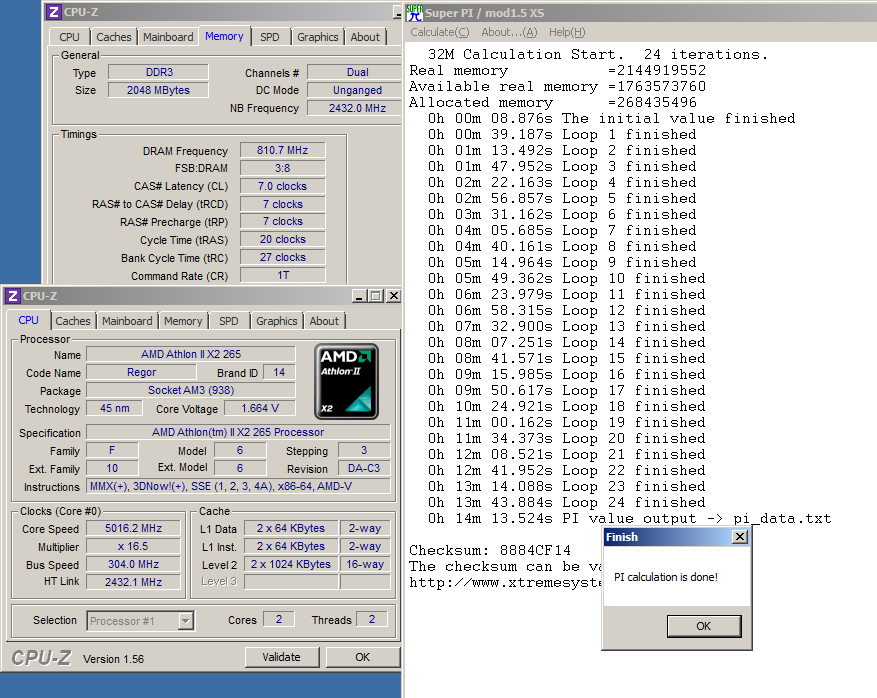The height and width of the screenshot is (698, 877).
Task: Click the memory Type field DDR3
Action: tap(159, 72)
